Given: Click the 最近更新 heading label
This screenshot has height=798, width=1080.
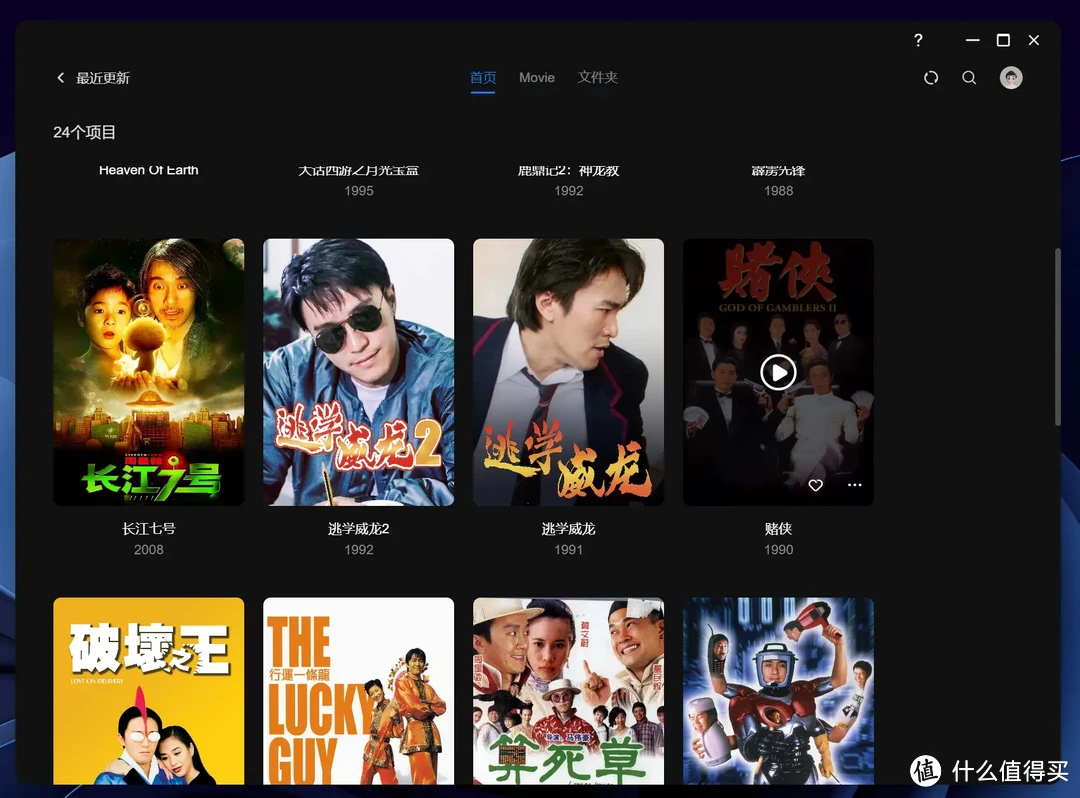Looking at the screenshot, I should (x=103, y=78).
